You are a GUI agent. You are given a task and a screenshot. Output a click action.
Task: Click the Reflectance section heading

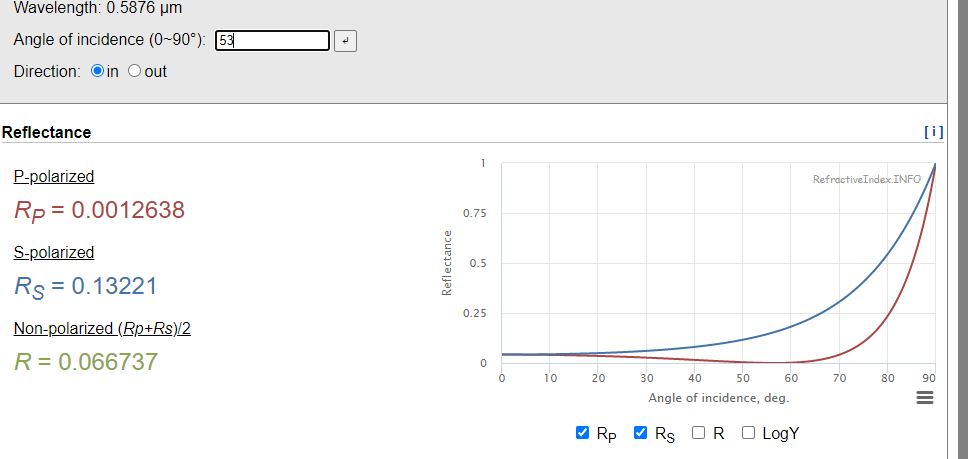click(47, 132)
